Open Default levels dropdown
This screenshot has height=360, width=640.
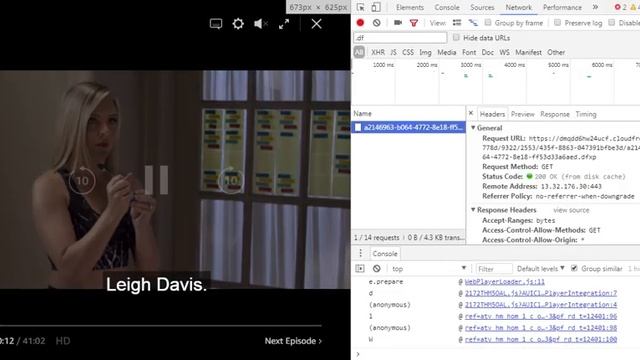tap(540, 268)
